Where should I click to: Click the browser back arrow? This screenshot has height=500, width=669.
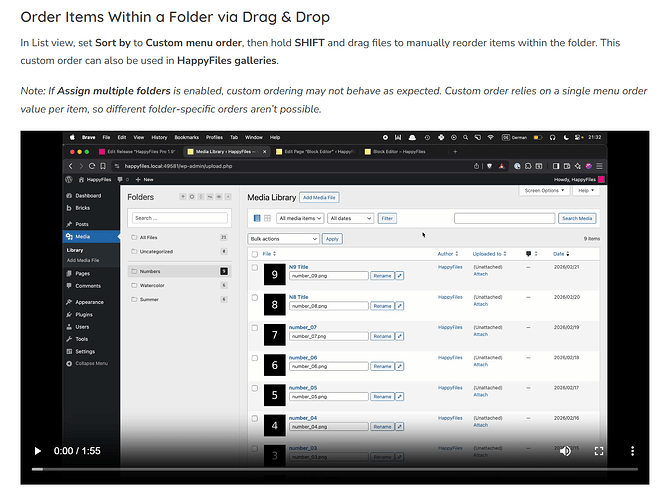71,166
